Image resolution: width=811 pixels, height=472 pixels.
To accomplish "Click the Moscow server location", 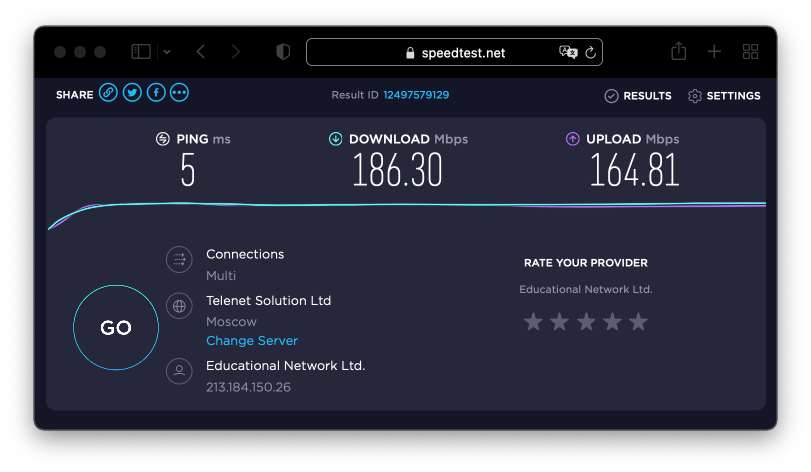I will tap(231, 322).
